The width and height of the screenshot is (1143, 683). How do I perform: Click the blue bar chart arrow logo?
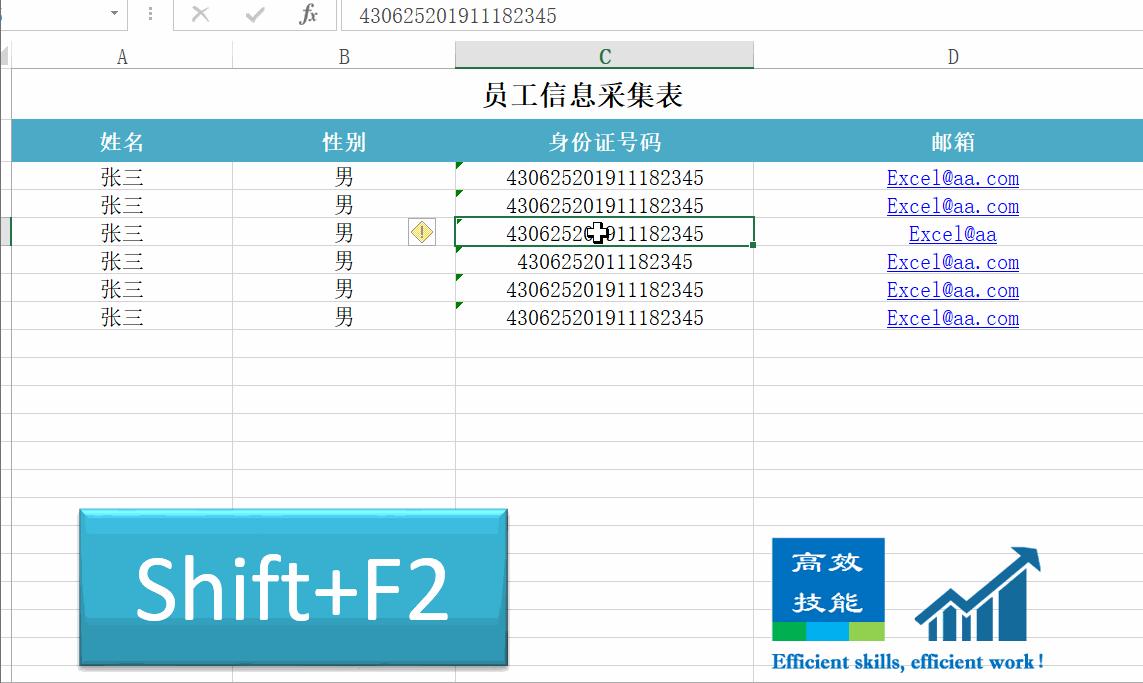pos(975,595)
